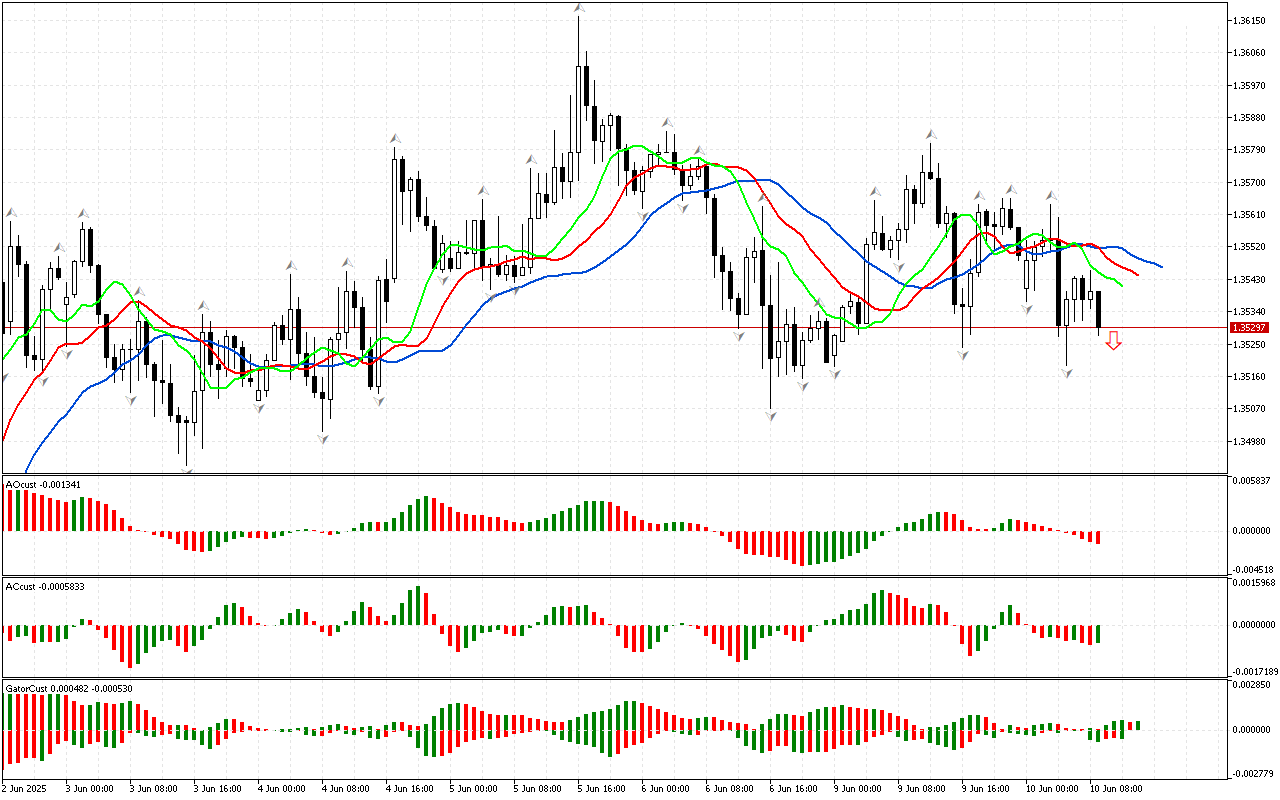Select the AOcust indicator label

coord(43,485)
